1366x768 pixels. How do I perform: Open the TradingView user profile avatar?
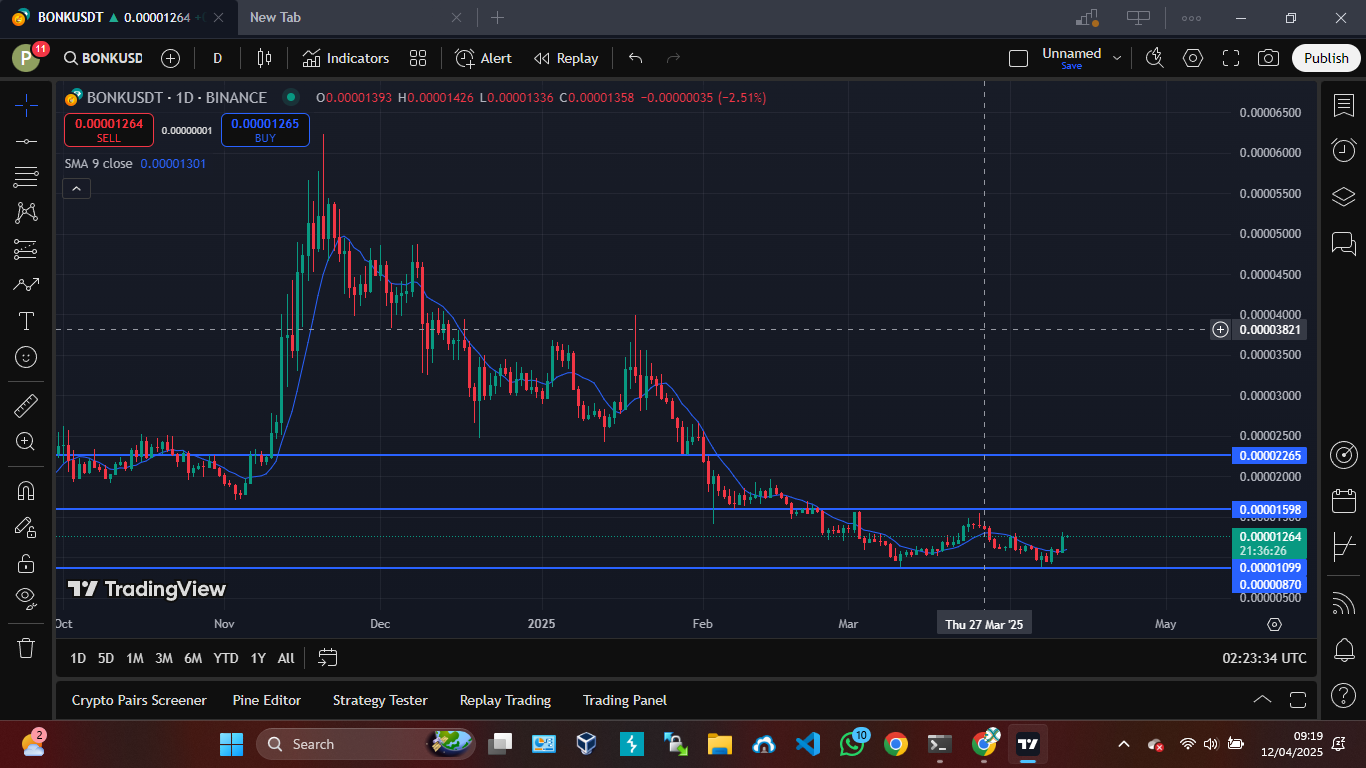coord(26,58)
